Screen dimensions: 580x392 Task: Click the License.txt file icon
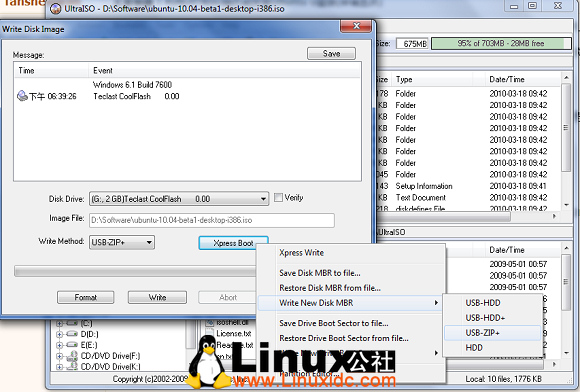click(x=210, y=333)
